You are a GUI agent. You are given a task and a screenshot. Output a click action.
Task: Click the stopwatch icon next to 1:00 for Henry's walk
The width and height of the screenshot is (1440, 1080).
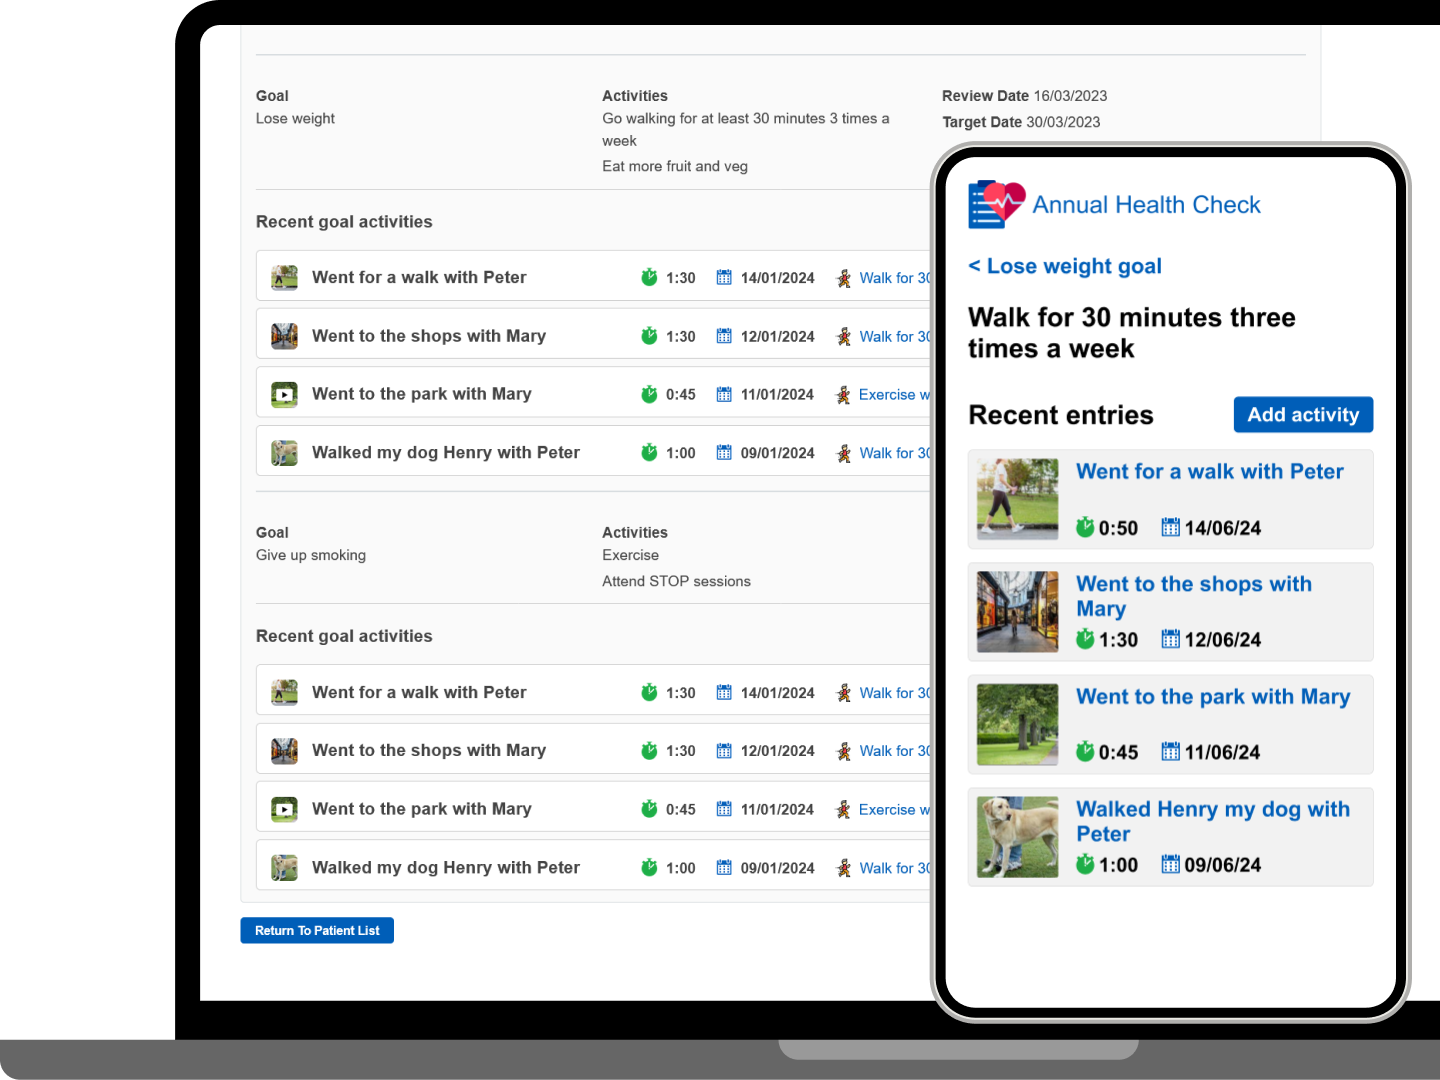pos(648,452)
